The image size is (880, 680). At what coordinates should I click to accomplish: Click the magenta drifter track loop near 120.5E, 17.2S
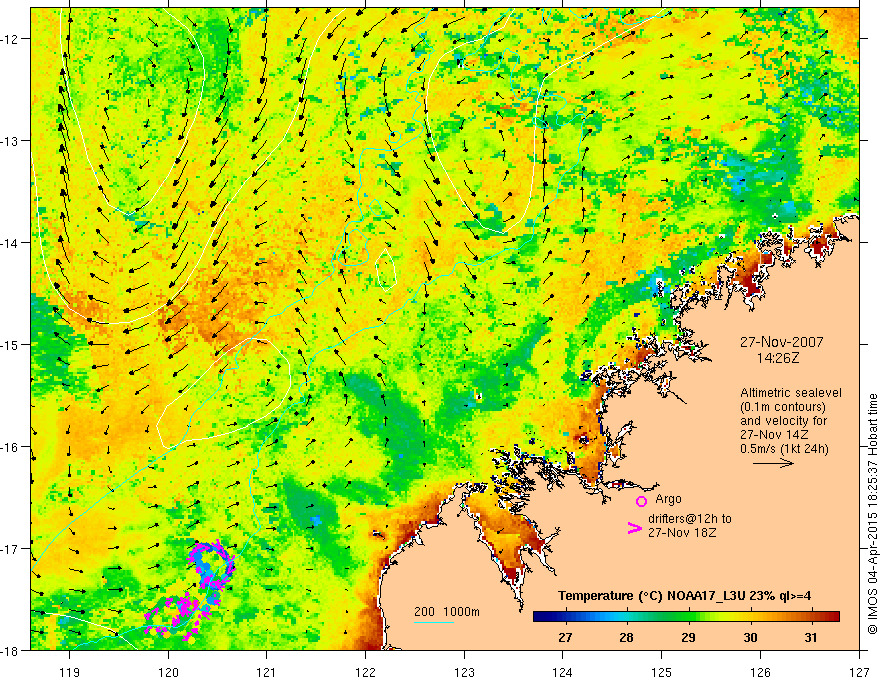point(212,565)
